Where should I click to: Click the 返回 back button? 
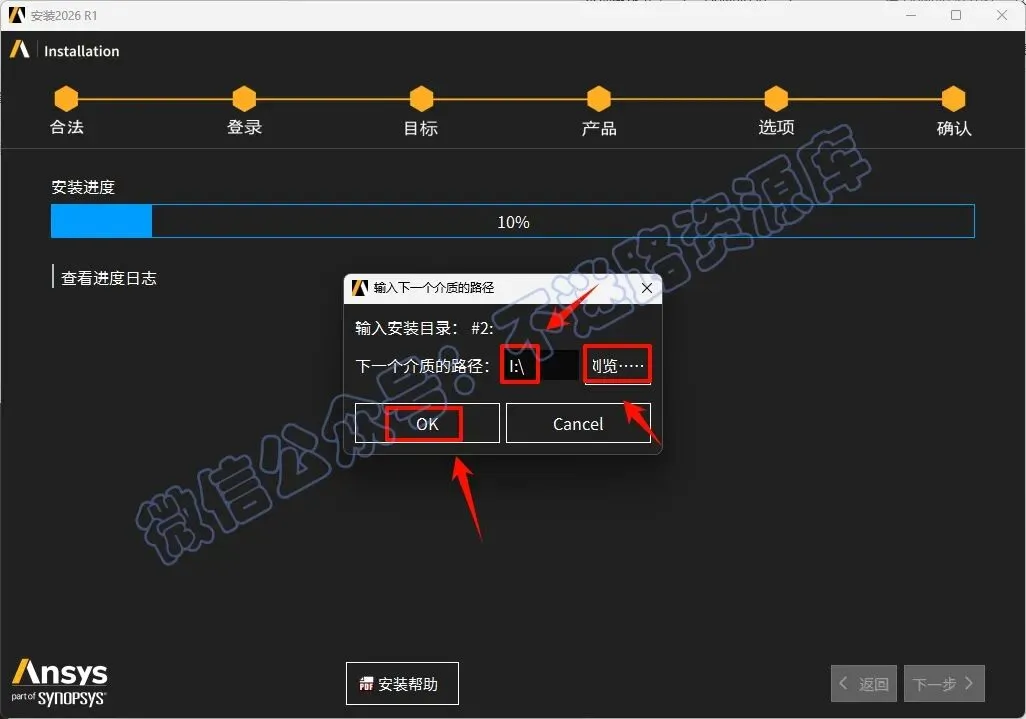click(x=864, y=684)
